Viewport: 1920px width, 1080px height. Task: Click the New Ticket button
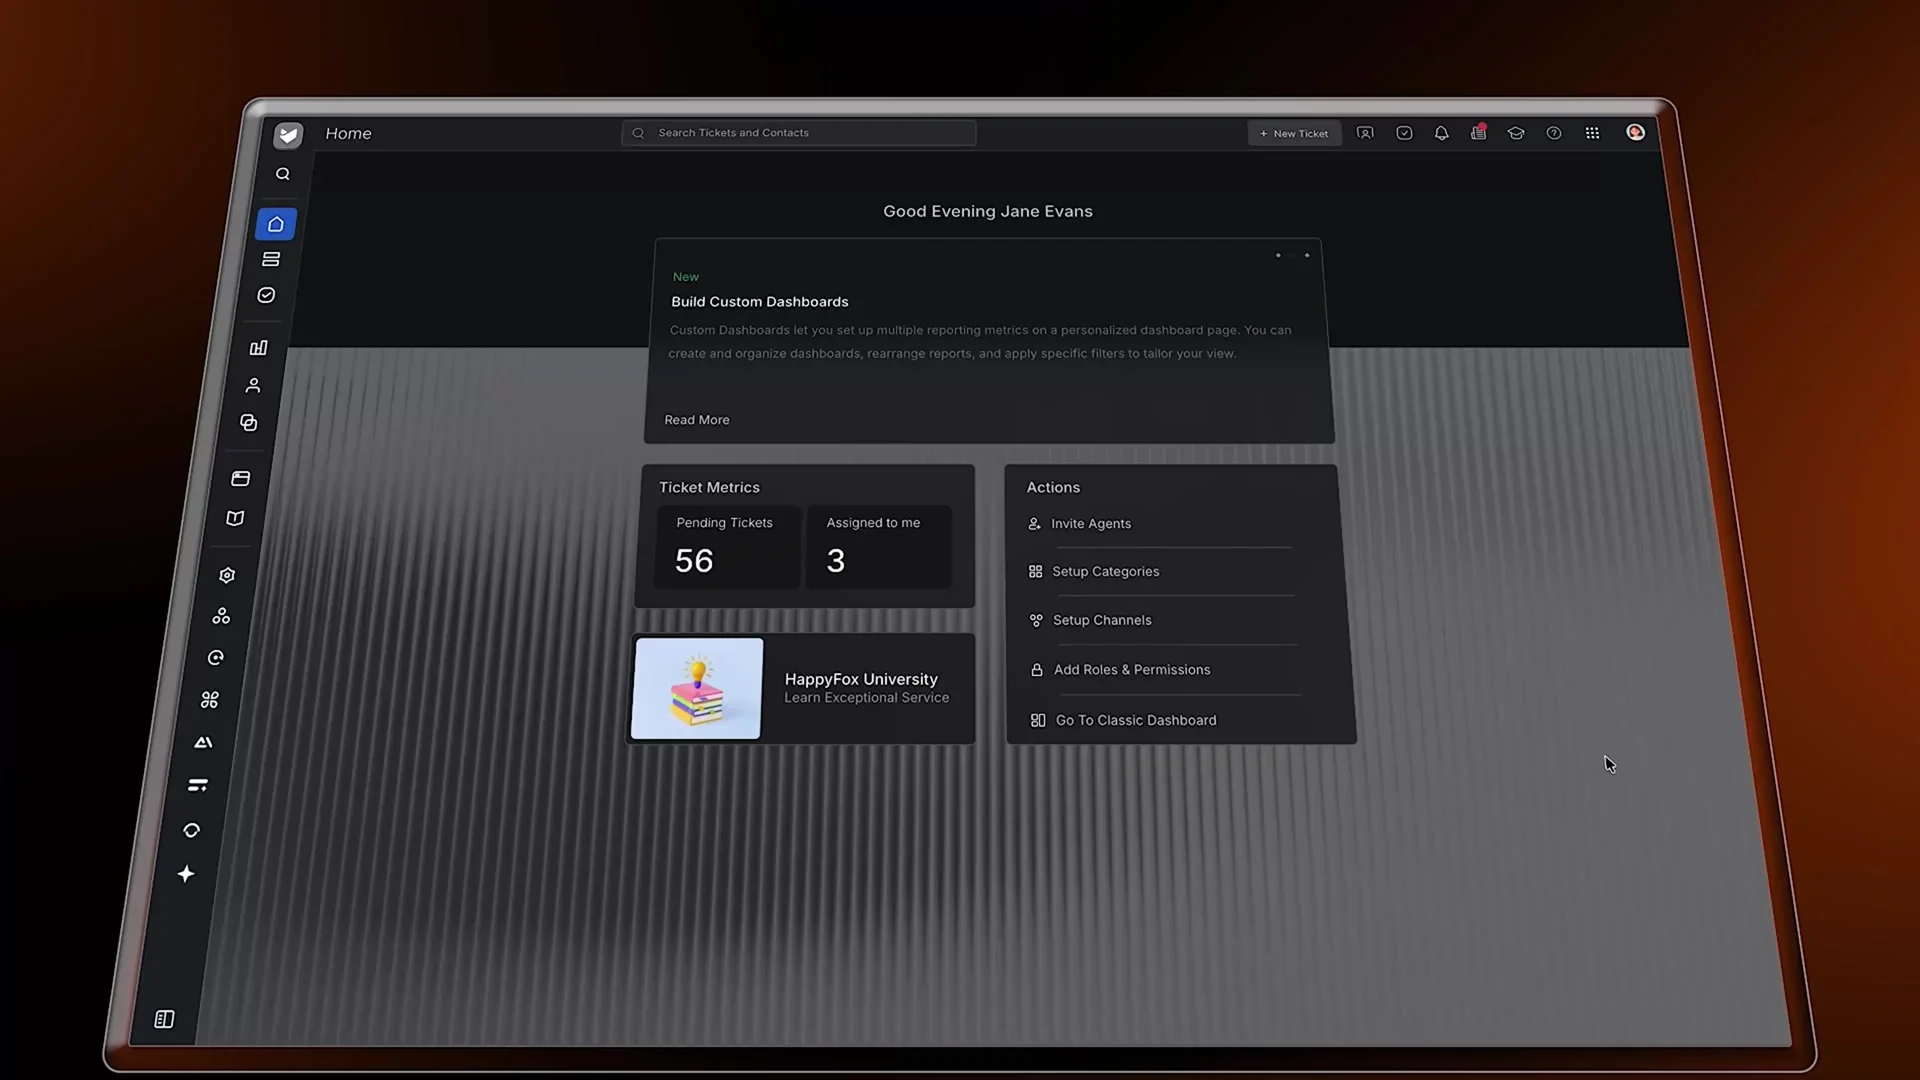[x=1294, y=133]
